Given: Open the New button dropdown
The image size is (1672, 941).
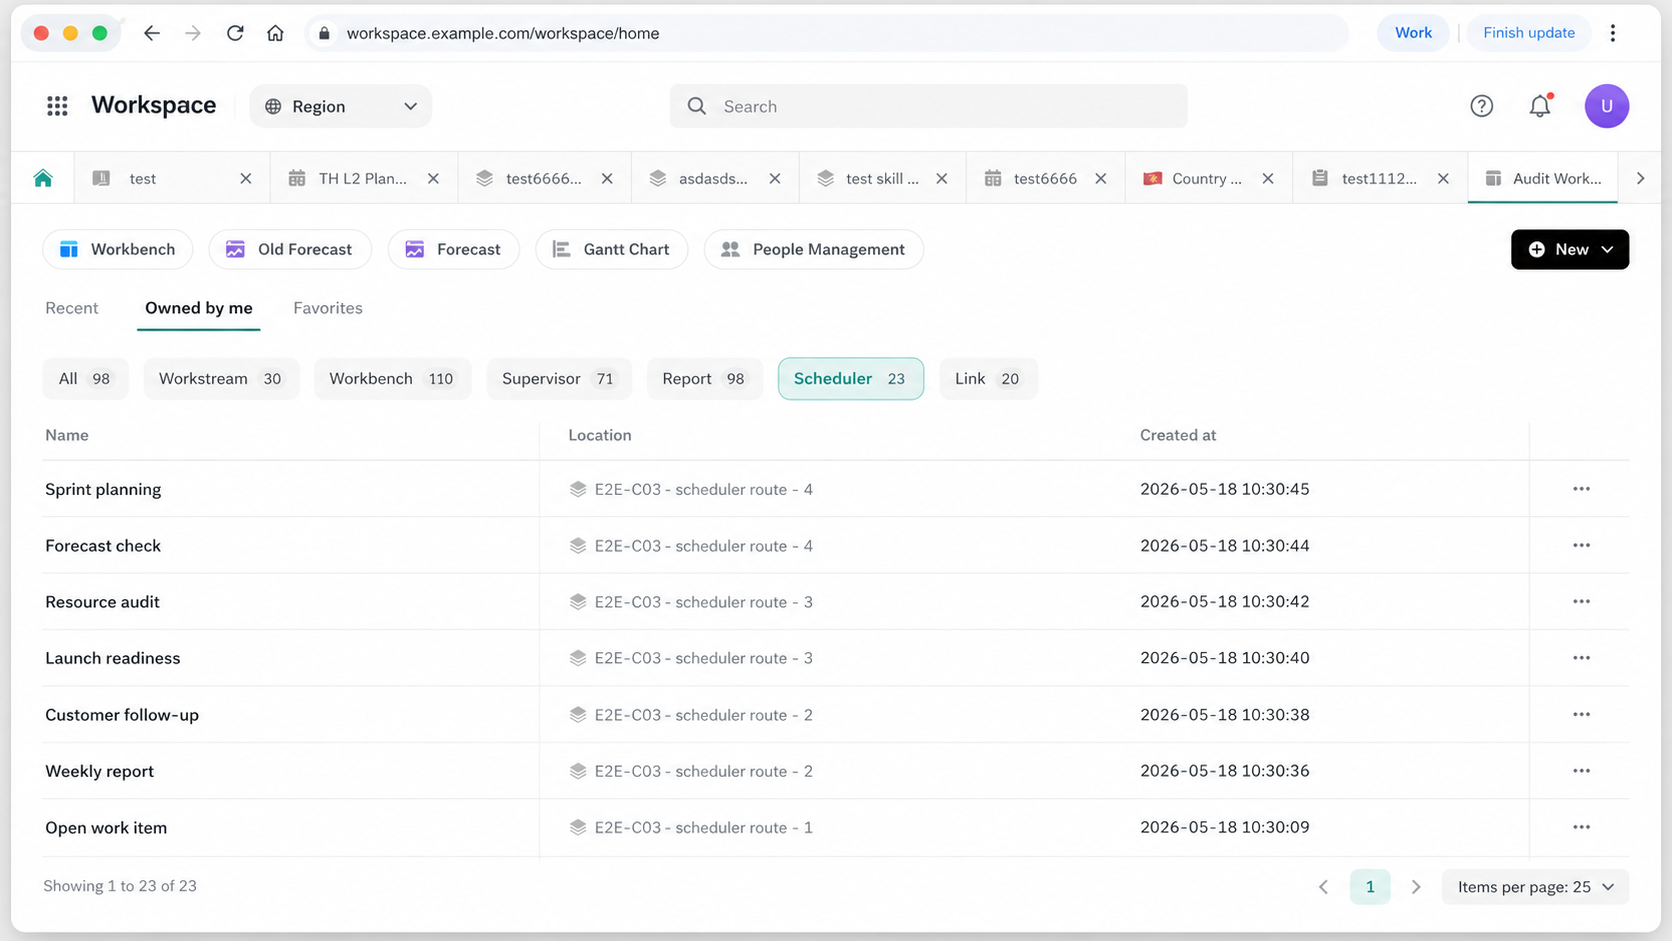Looking at the screenshot, I should 1569,249.
